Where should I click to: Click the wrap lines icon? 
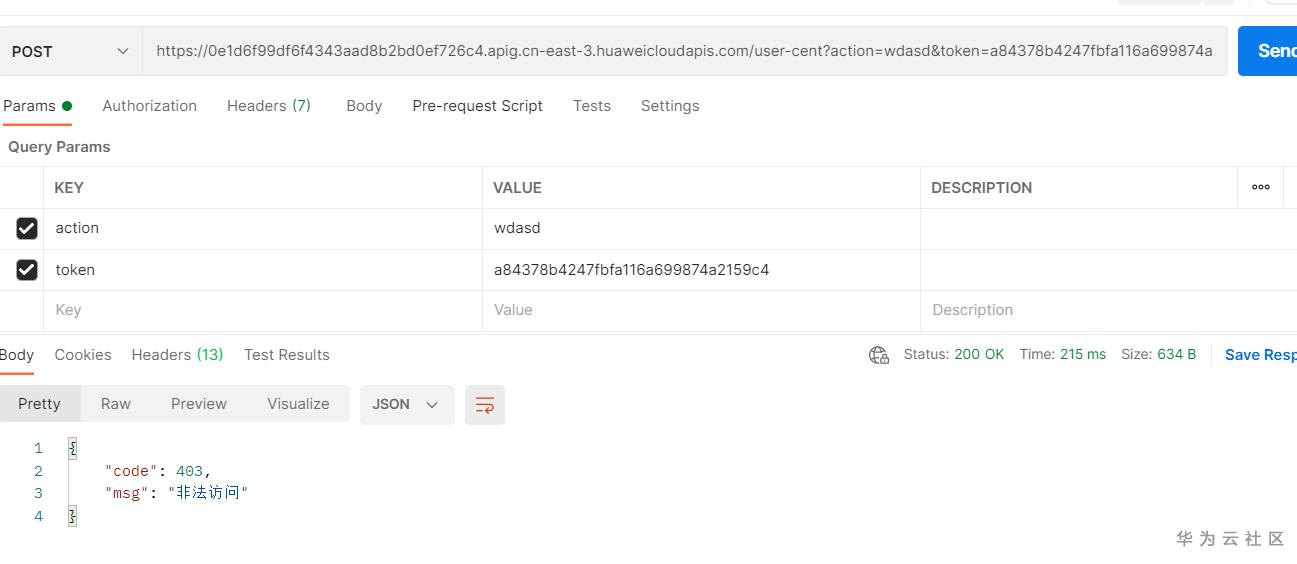485,405
